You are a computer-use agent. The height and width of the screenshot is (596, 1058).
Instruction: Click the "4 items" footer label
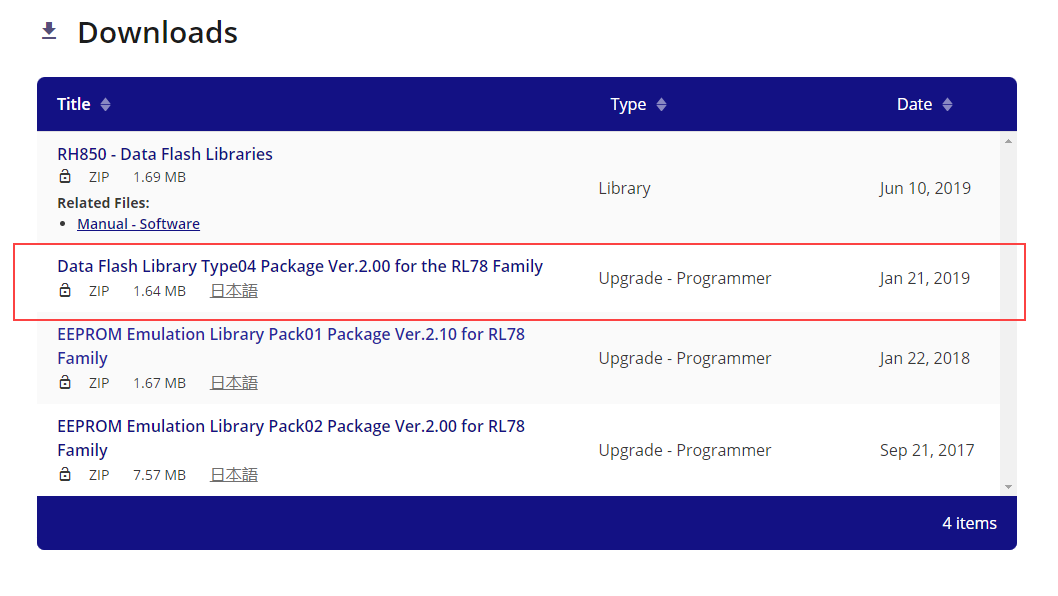(969, 523)
